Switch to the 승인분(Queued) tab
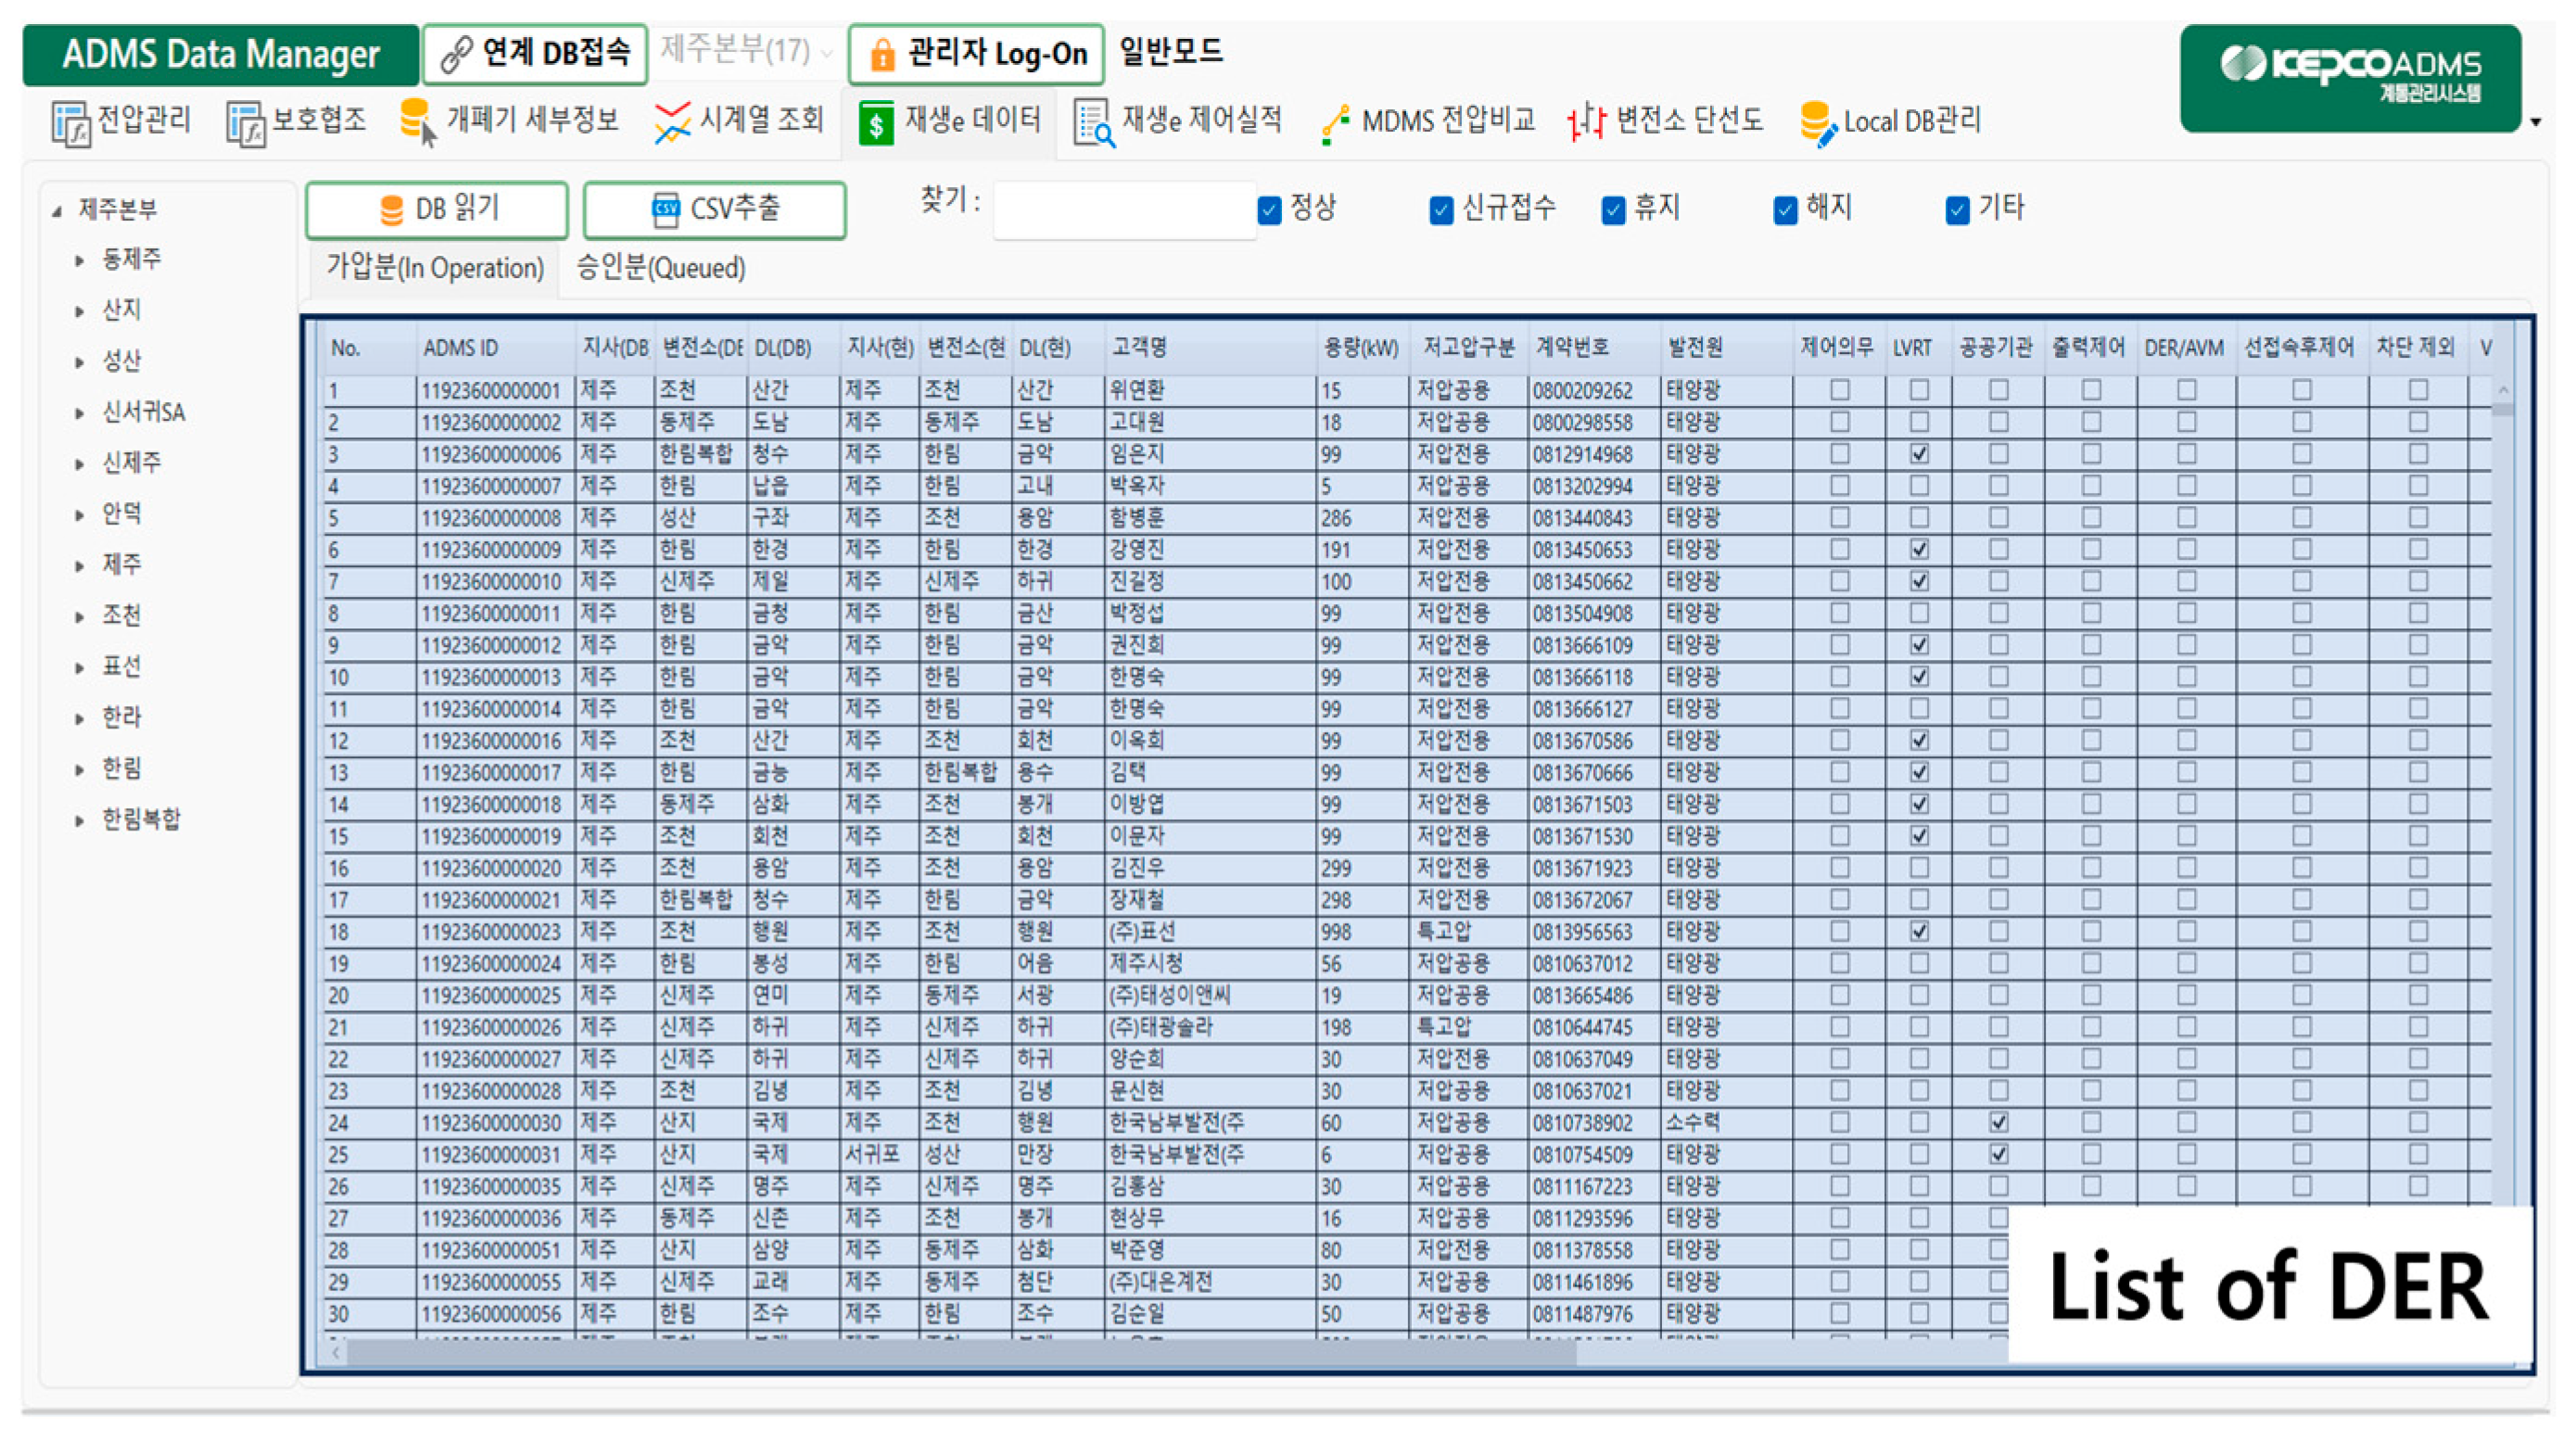 (x=660, y=268)
